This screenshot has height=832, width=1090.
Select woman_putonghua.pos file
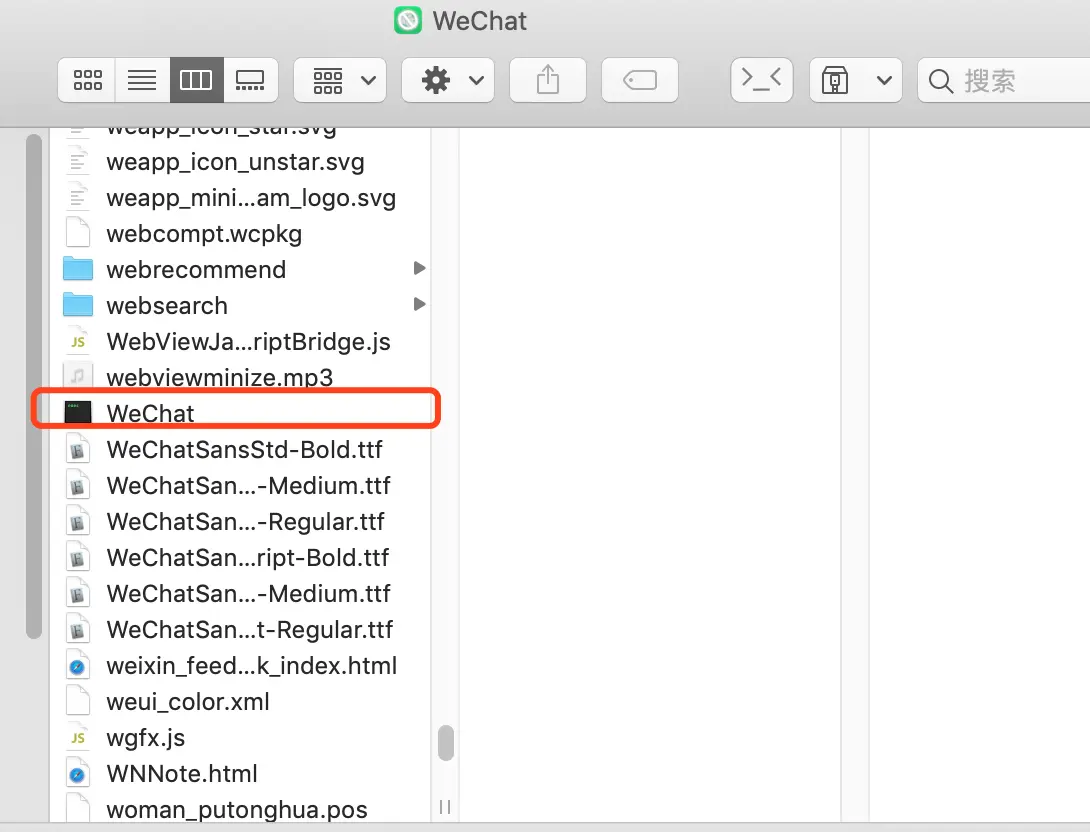click(x=236, y=810)
